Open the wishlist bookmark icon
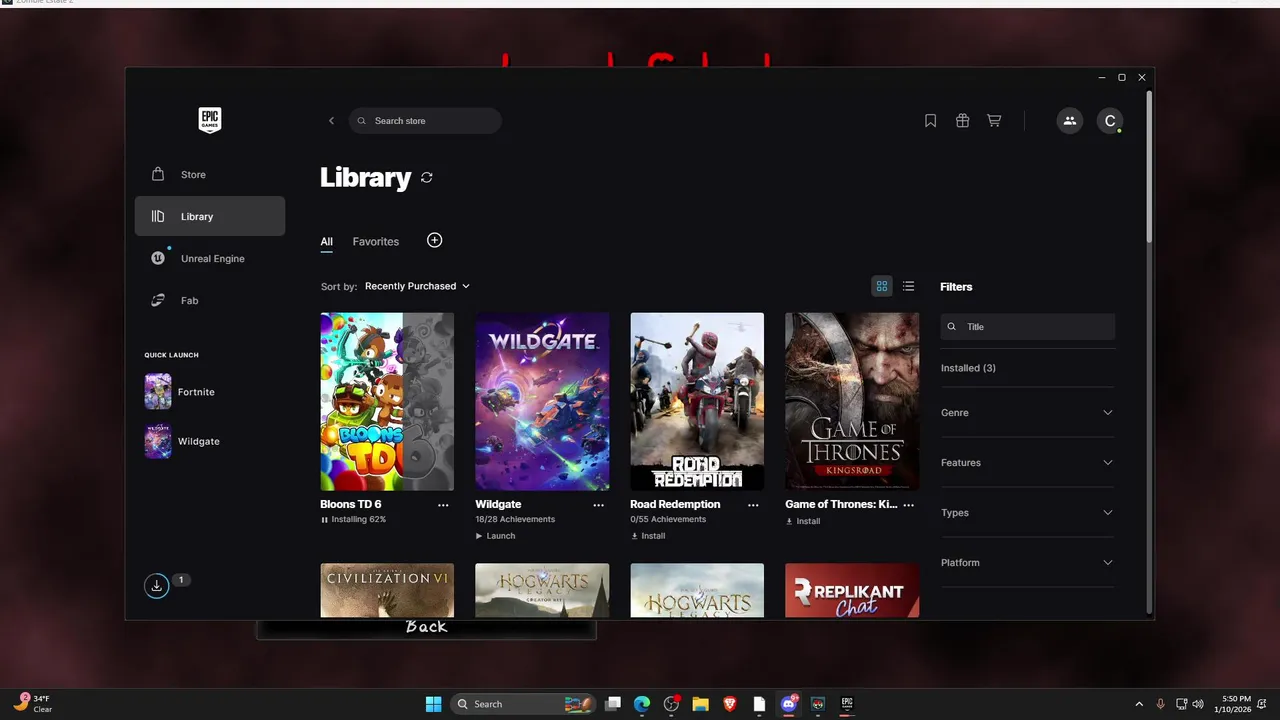 pos(930,121)
